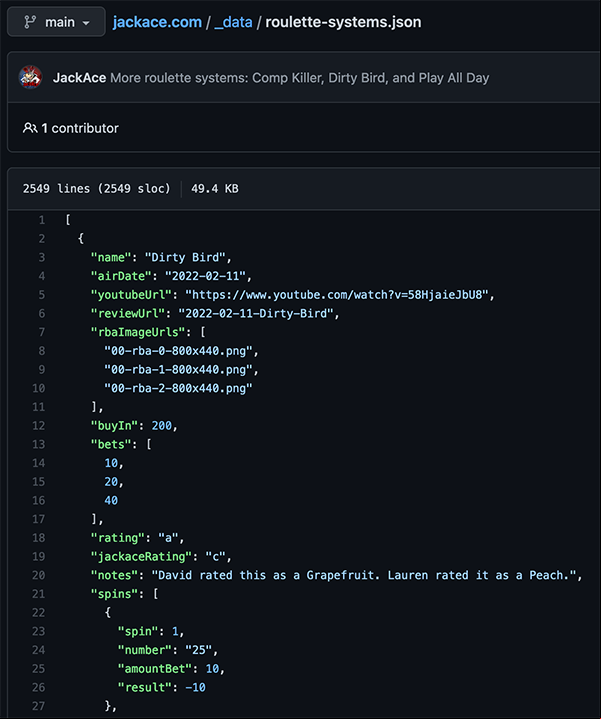Click the git branch icon
Viewport: 601px width, 719px height.
point(30,22)
